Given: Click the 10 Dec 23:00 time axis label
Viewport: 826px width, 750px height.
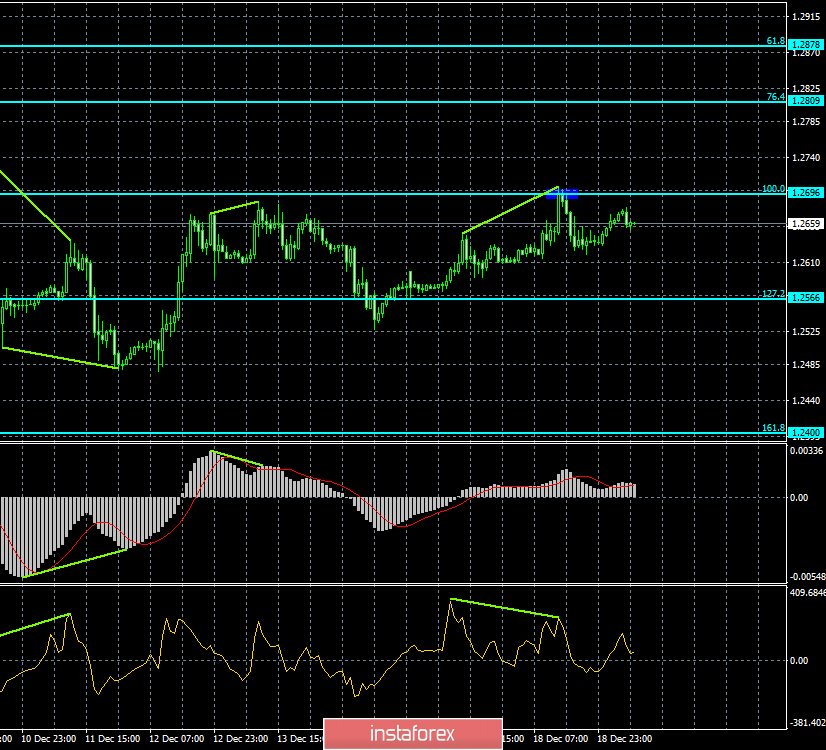Looking at the screenshot, I should [48, 738].
